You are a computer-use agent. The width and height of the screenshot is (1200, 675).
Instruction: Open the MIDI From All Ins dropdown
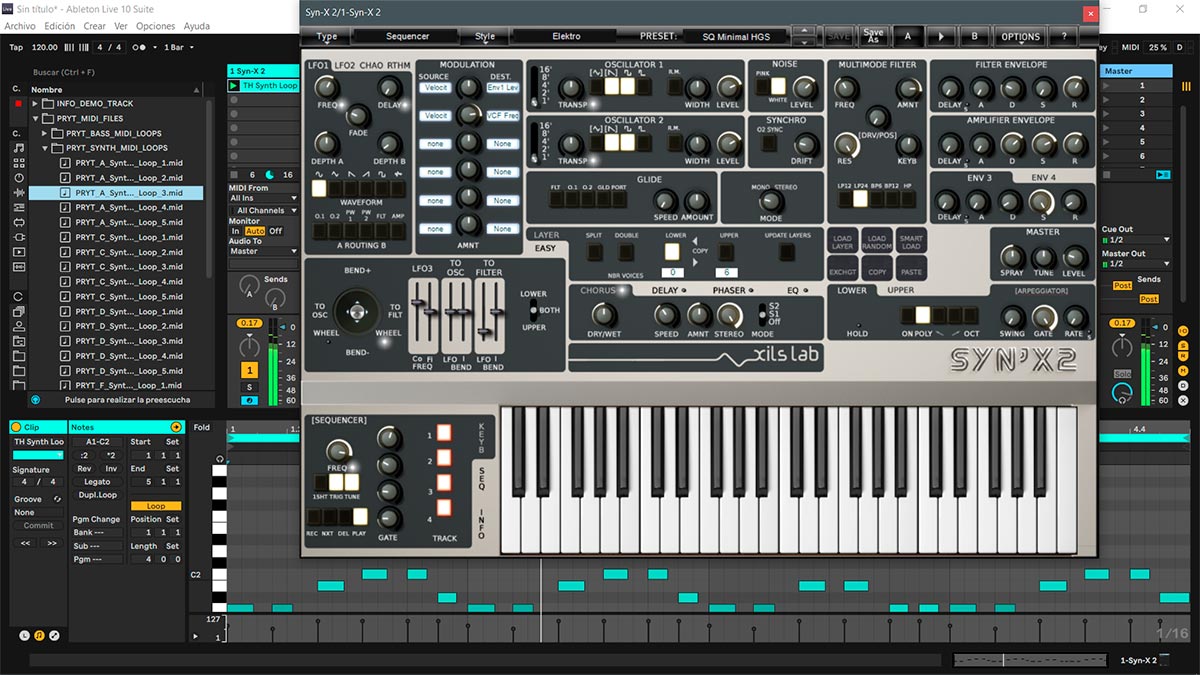(264, 198)
